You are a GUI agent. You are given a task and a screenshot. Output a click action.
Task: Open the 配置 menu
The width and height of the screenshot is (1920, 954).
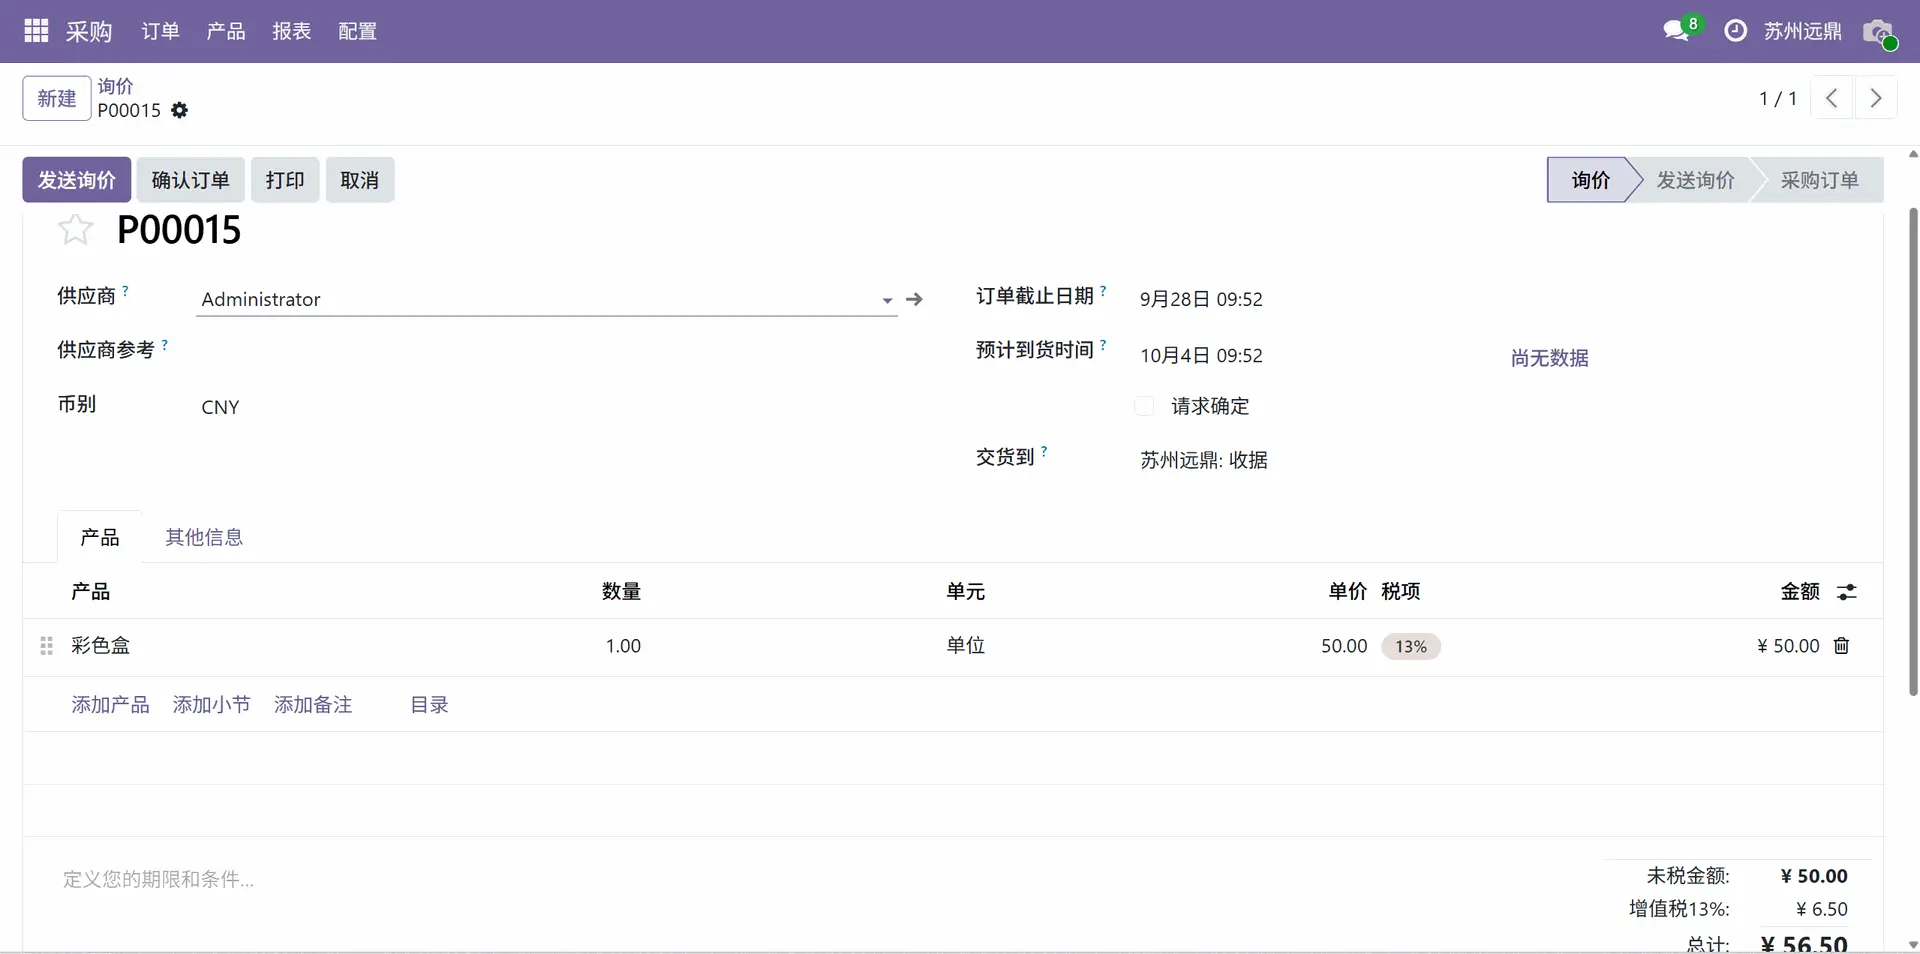pos(357,31)
